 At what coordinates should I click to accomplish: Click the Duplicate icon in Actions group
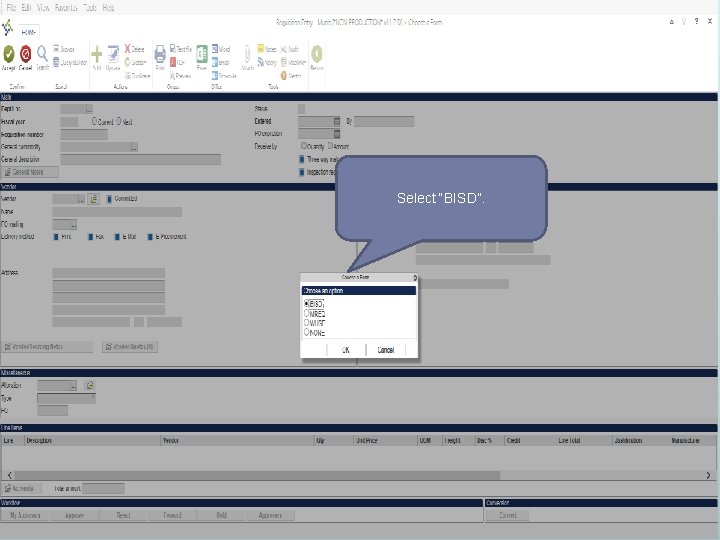[129, 75]
